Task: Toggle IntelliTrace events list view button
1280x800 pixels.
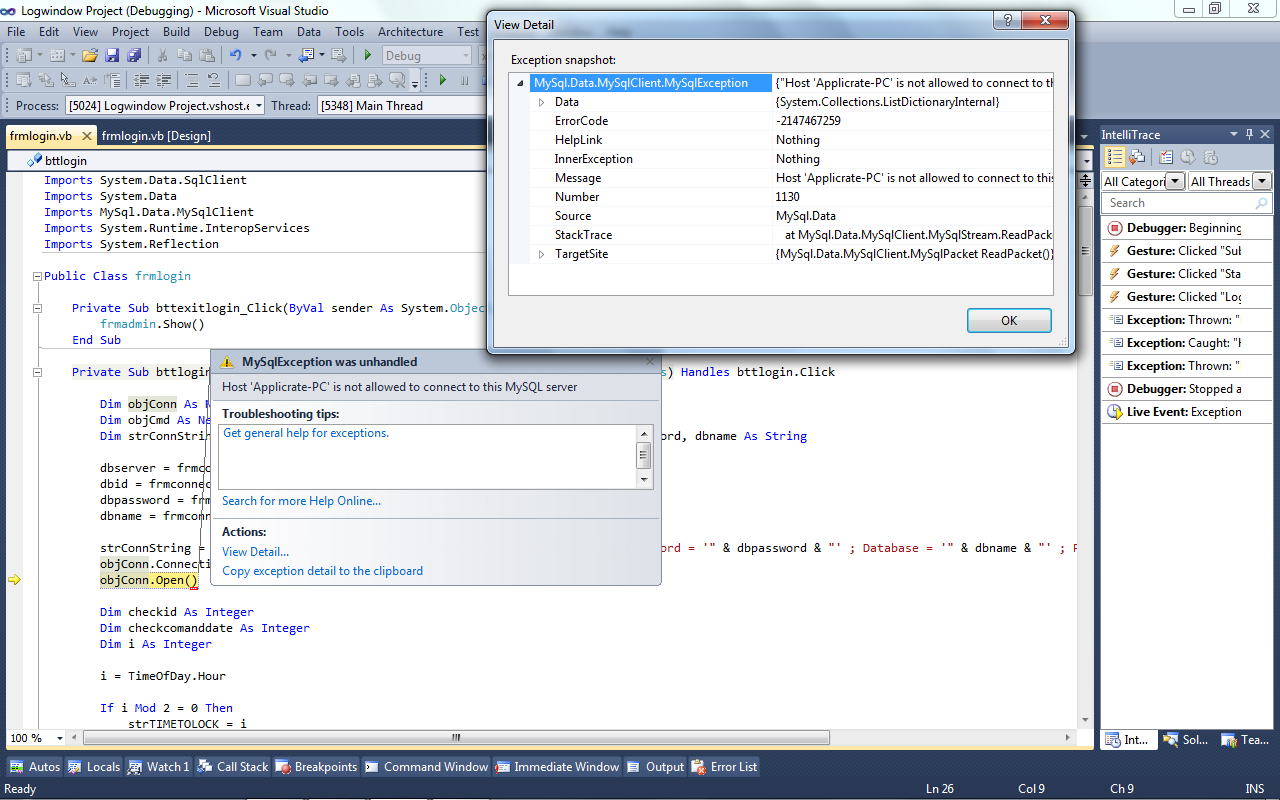Action: click(x=1115, y=157)
